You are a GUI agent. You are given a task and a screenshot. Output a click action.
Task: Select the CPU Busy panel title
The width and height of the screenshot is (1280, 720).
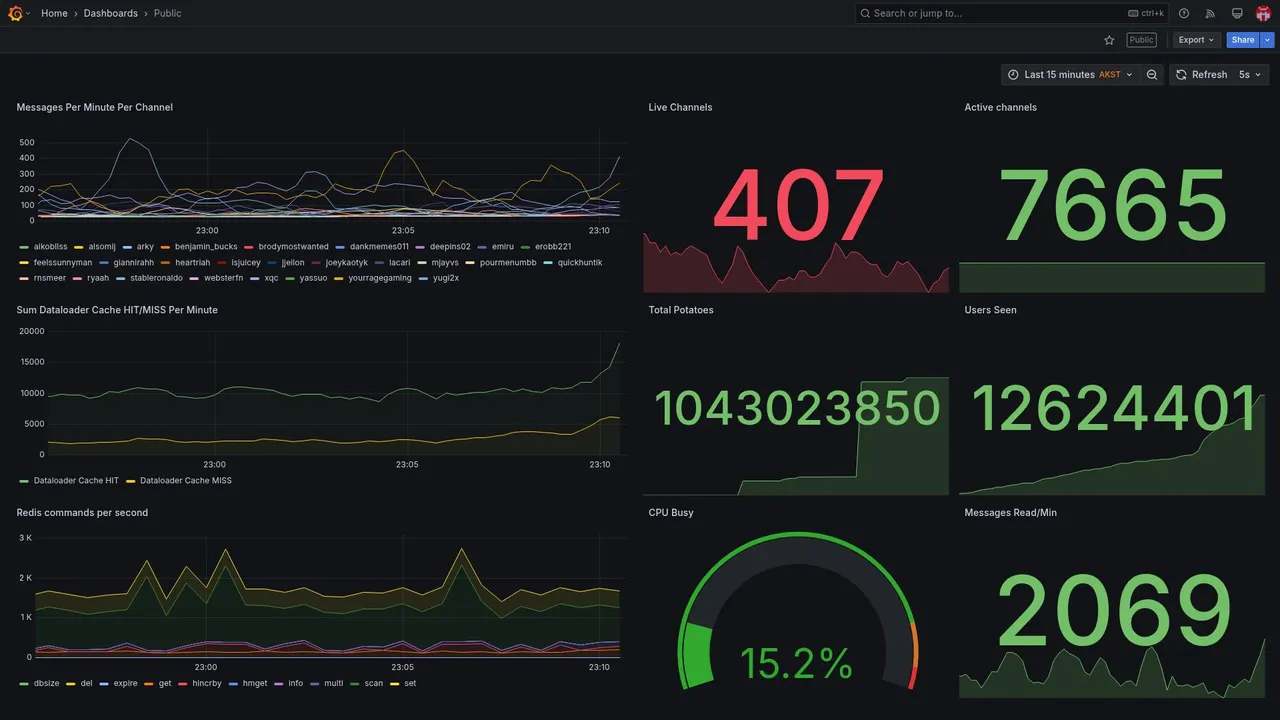(x=671, y=513)
